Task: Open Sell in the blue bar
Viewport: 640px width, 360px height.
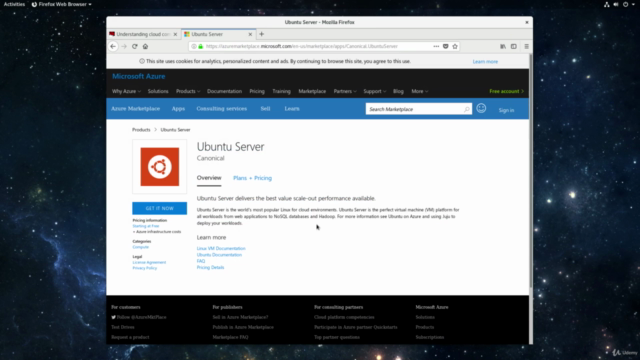Action: click(x=265, y=109)
